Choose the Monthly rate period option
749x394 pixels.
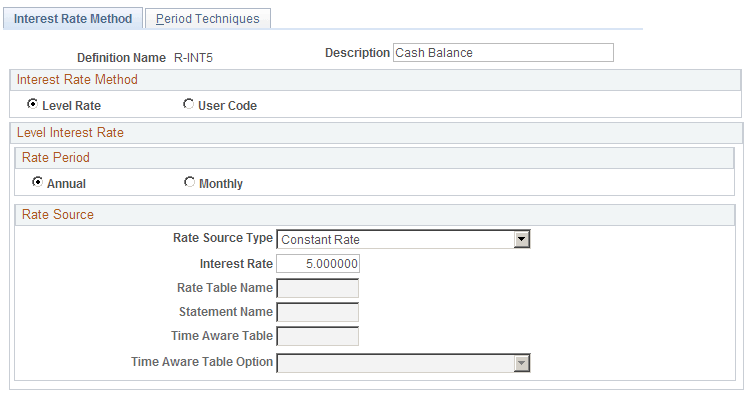[189, 182]
